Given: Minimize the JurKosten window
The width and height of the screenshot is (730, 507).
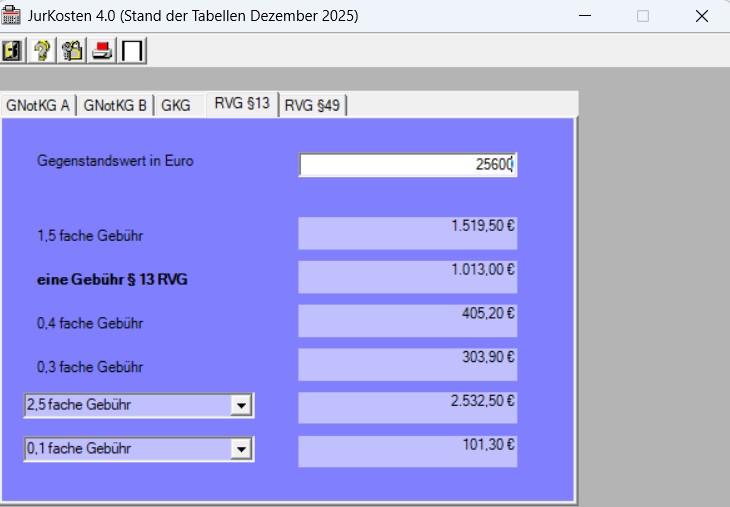Looking at the screenshot, I should (585, 16).
